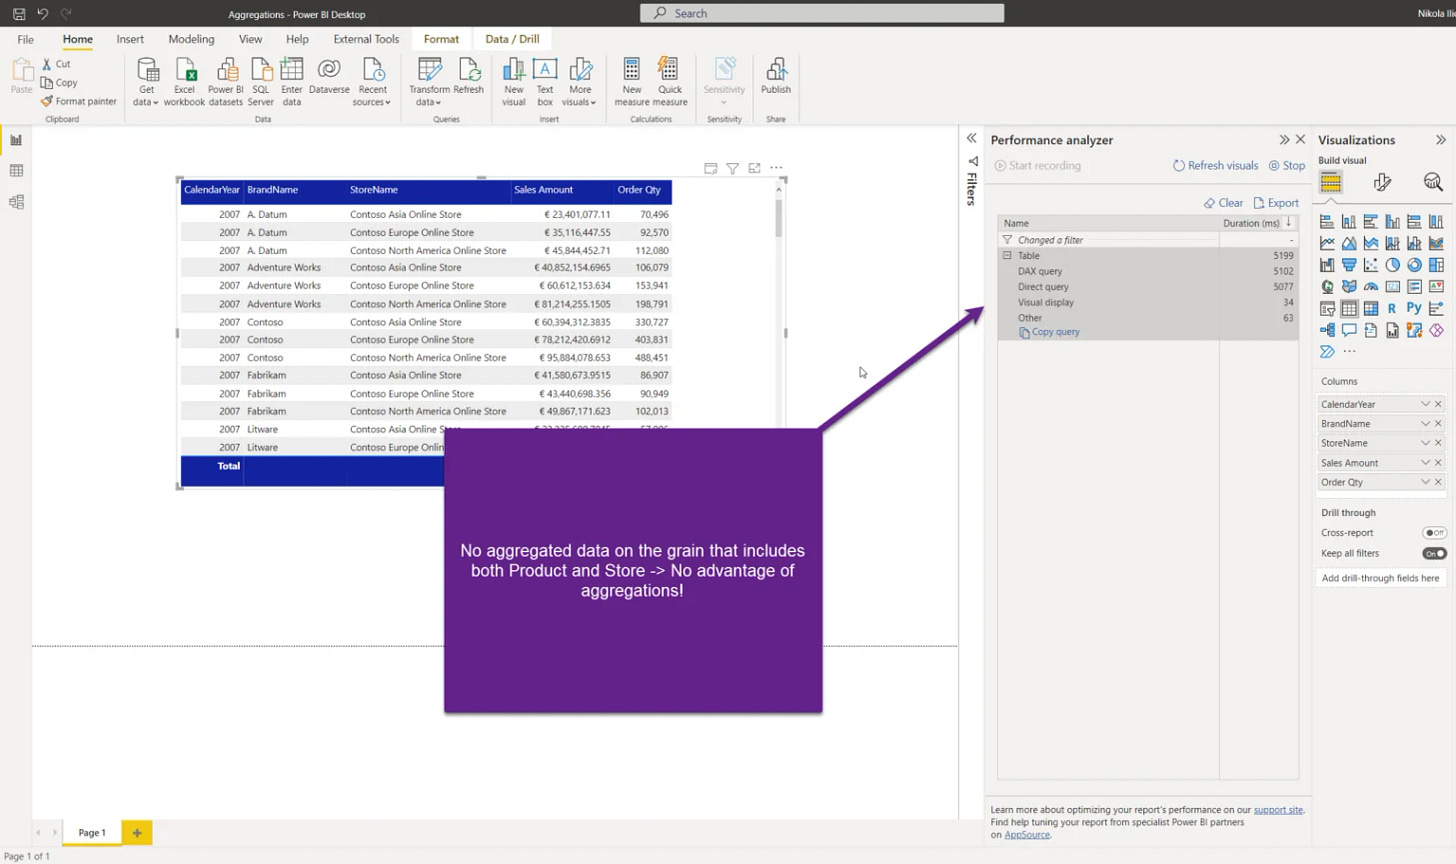Viewport: 1456px width, 864px height.
Task: Switch to the Modeling ribbon tab
Action: [x=191, y=39]
